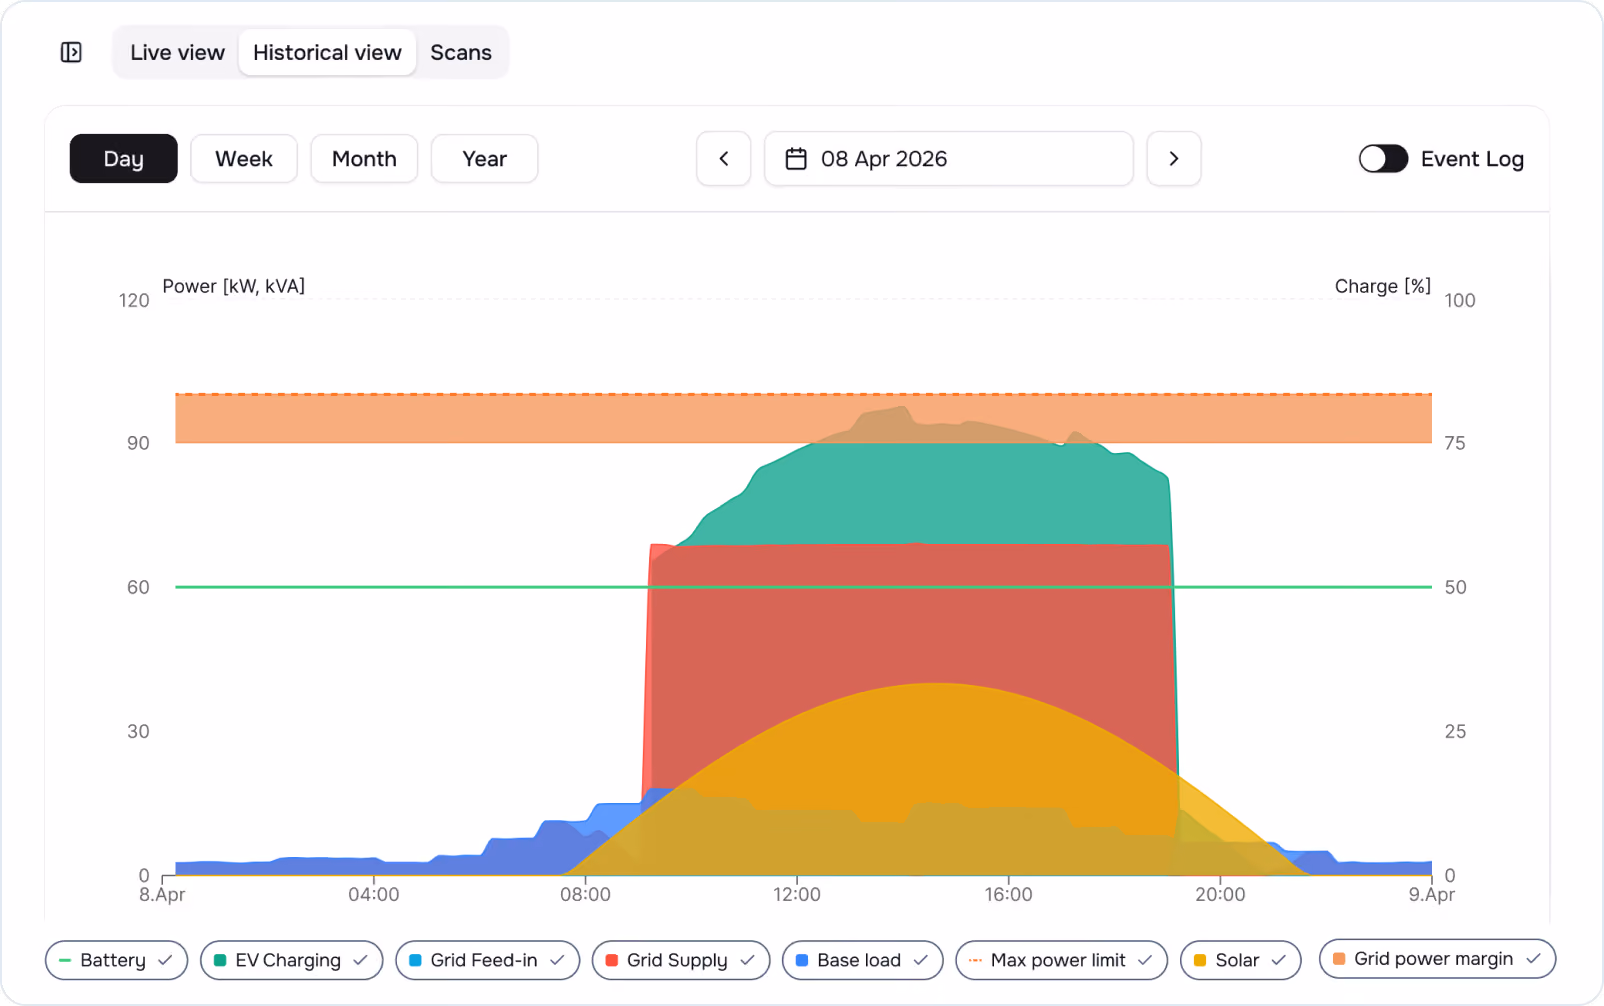Screen dimensions: 1604x1006
Task: Toggle the sidebar panel icon
Action: (x=71, y=52)
